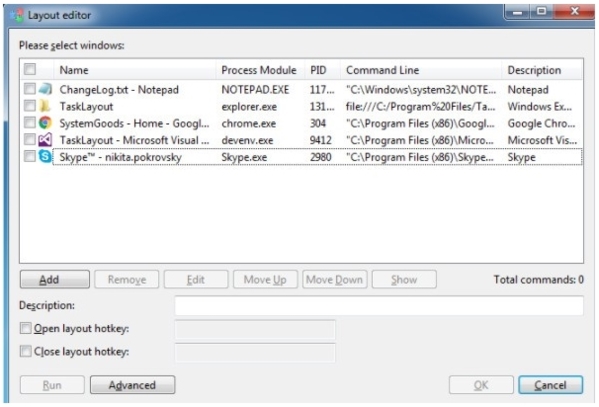
Task: Check the Skype window row checkbox
Action: click(30, 156)
